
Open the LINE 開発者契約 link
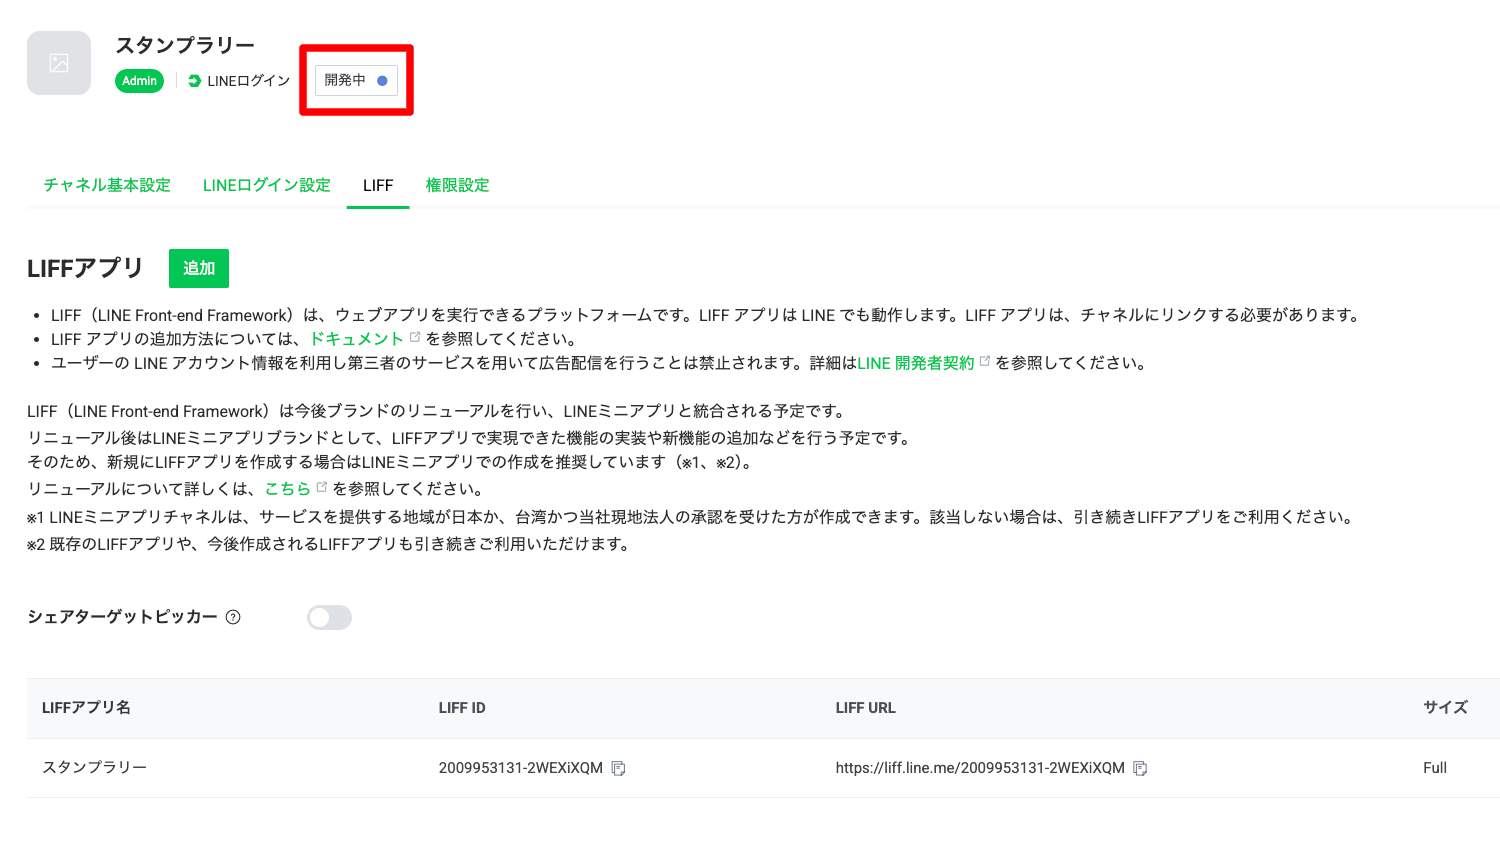[x=916, y=363]
